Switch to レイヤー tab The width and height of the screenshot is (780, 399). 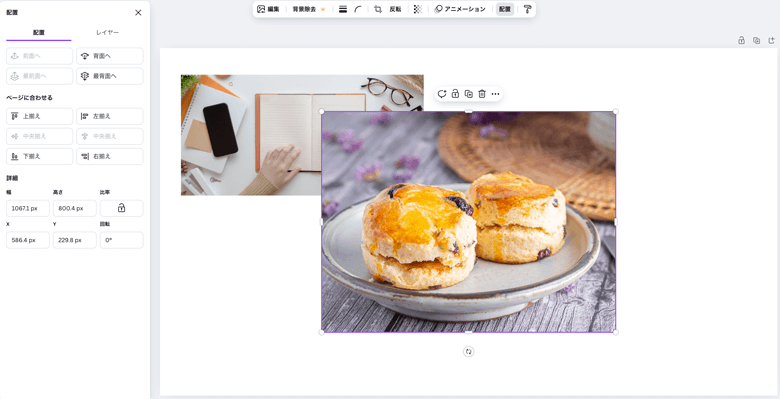pos(107,32)
